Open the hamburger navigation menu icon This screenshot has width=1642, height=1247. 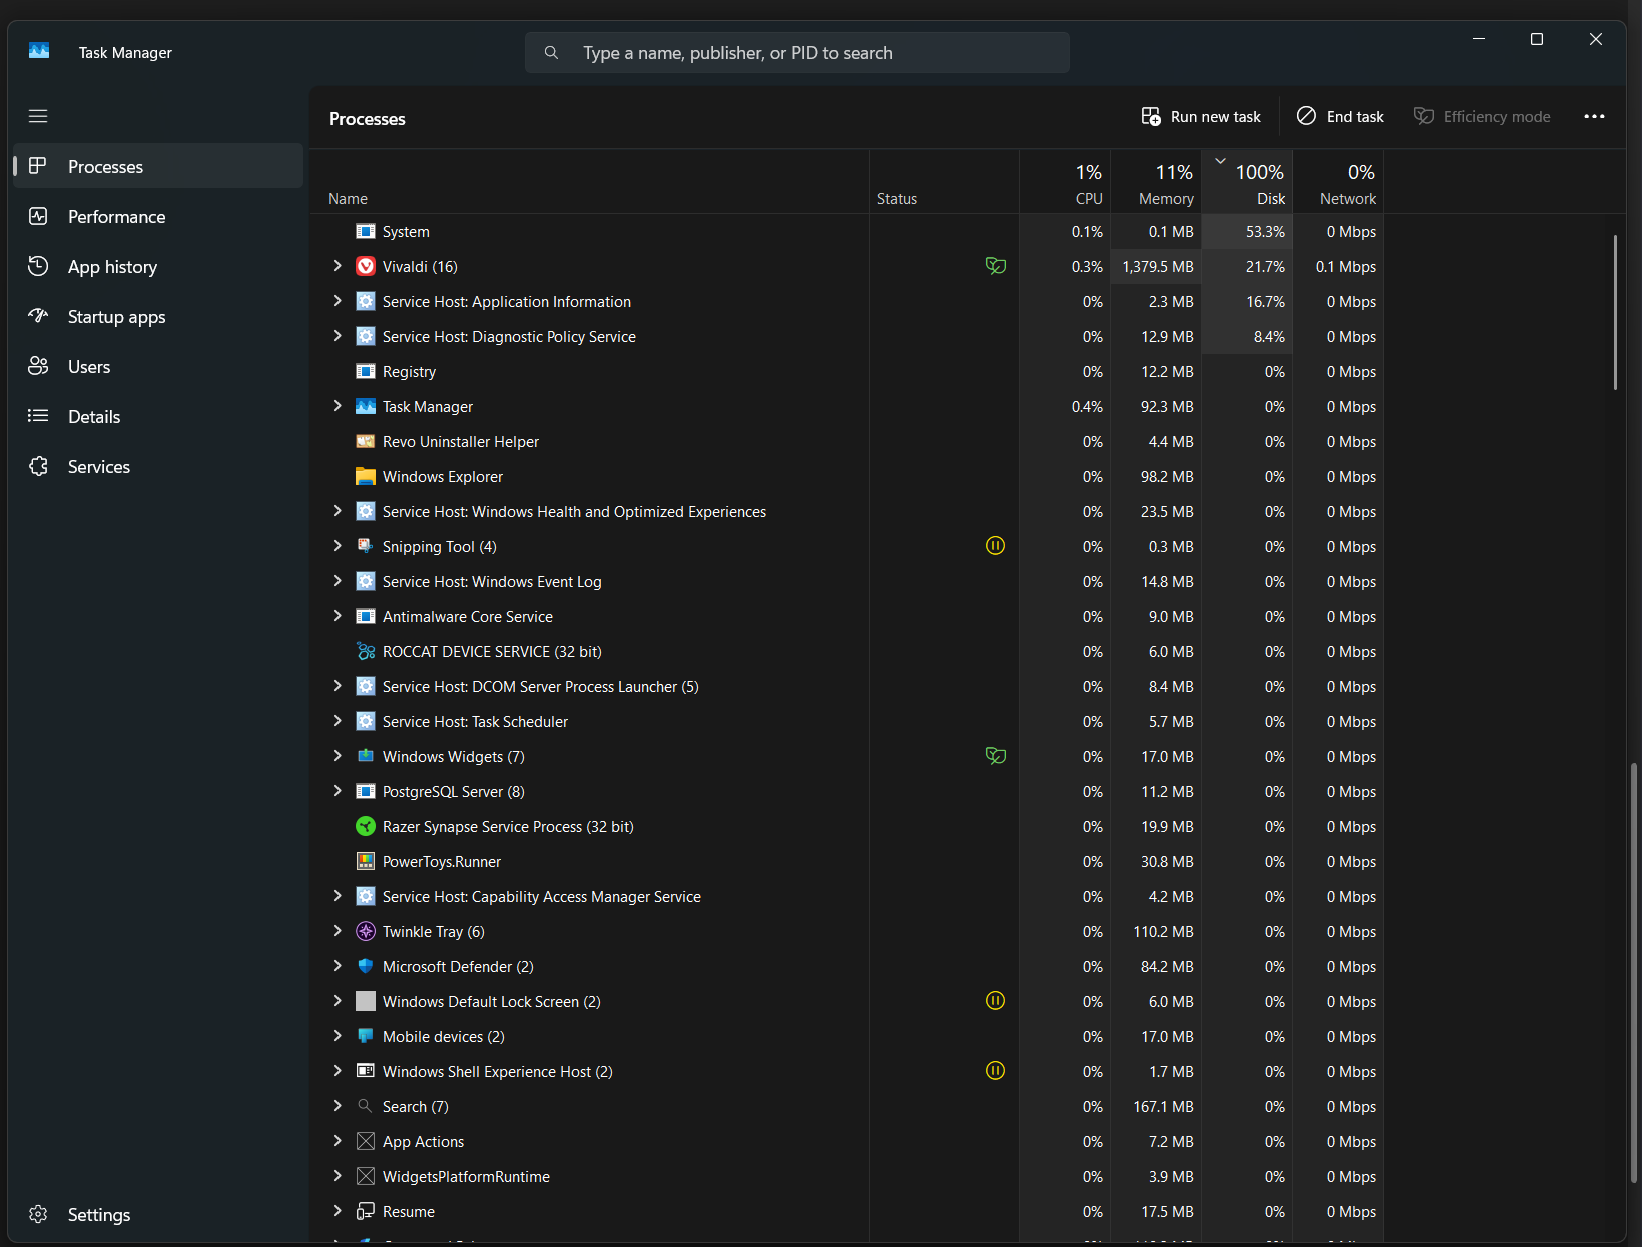[38, 116]
